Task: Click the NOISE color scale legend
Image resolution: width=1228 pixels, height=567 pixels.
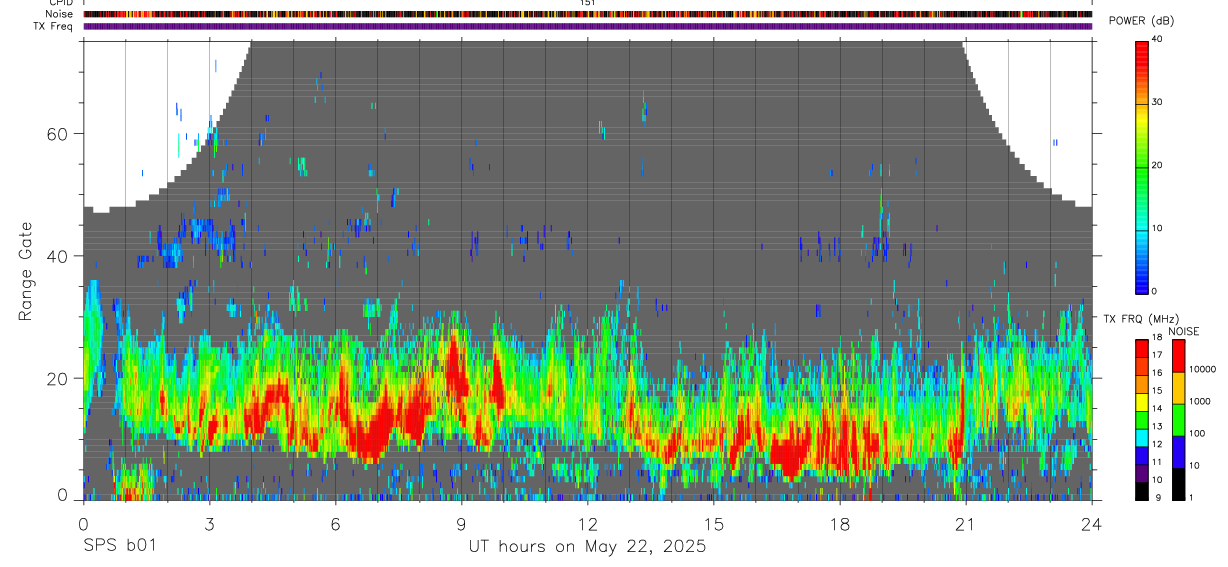Action: 1177,420
